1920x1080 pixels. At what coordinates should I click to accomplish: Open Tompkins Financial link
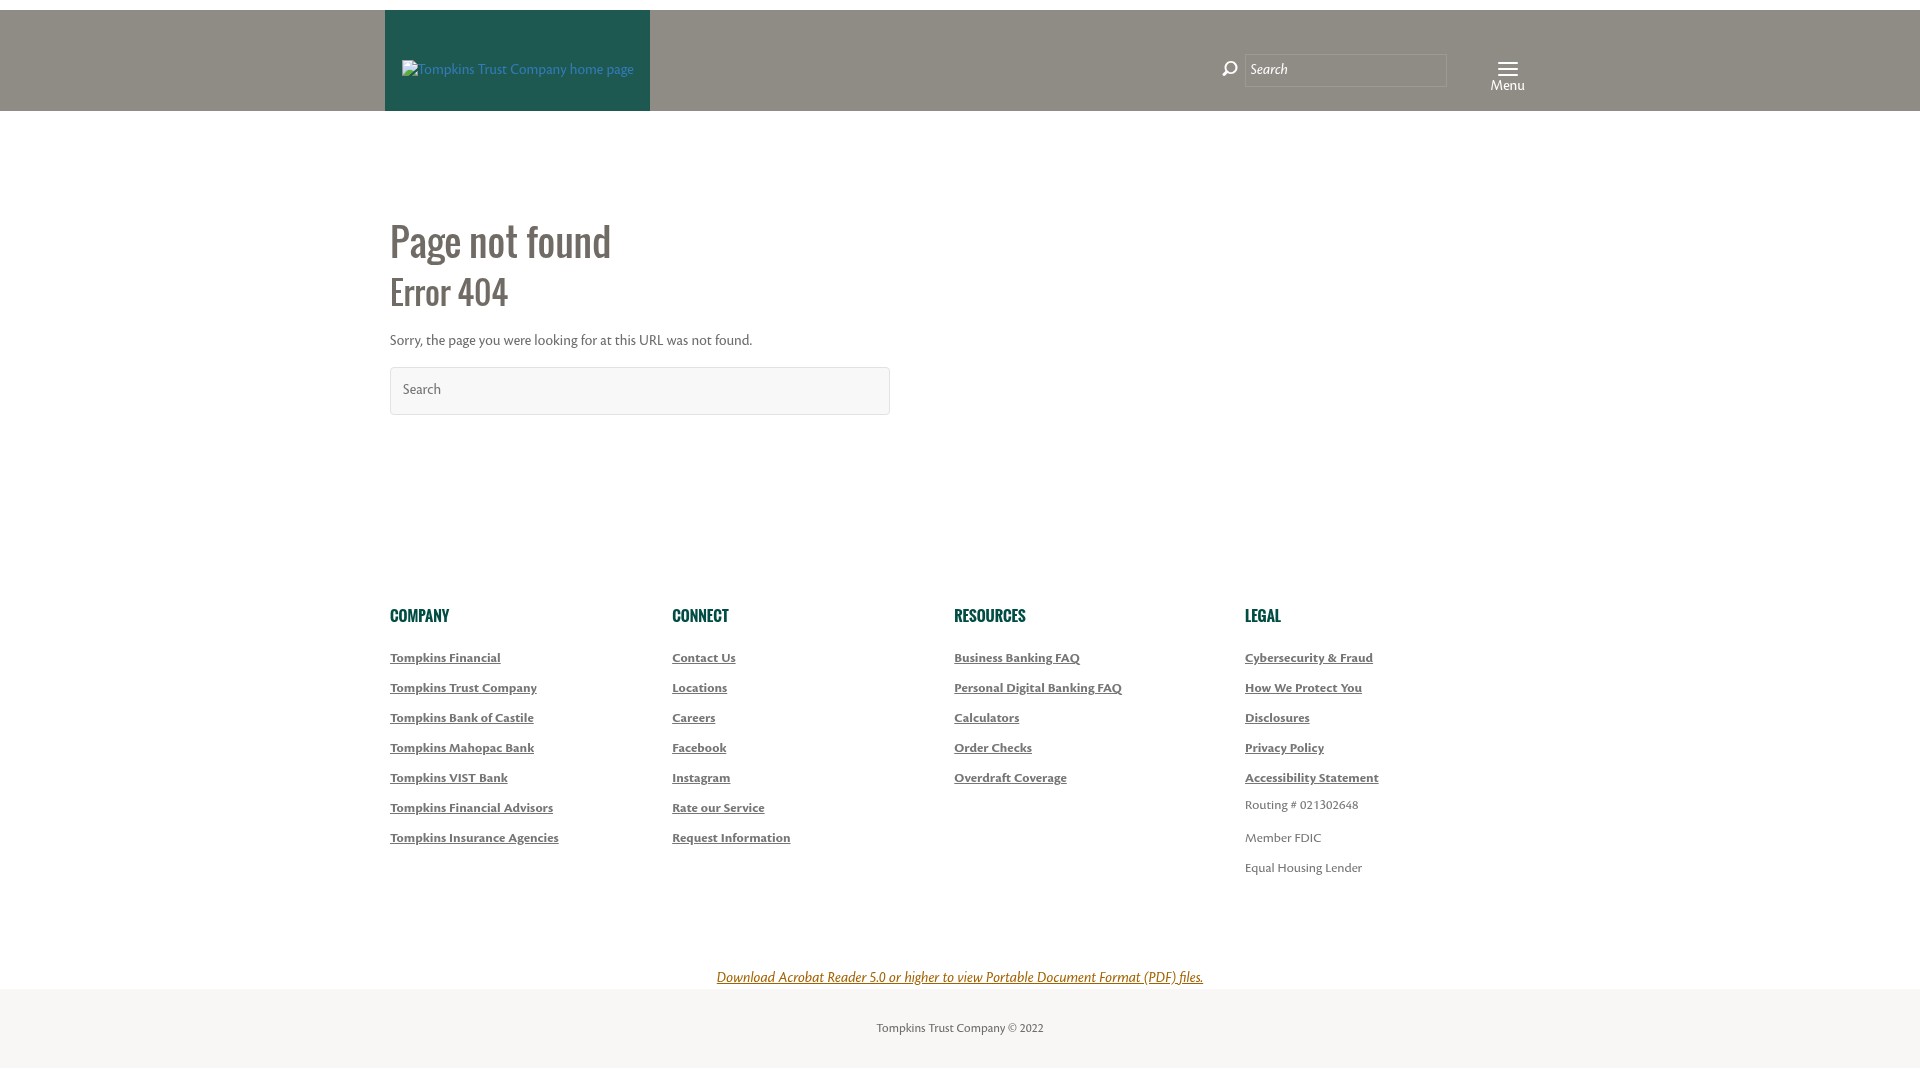[x=445, y=658]
